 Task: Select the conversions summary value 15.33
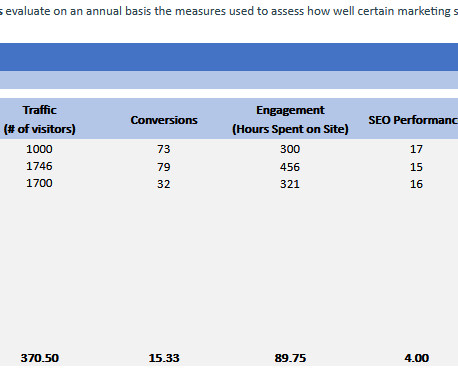click(164, 358)
